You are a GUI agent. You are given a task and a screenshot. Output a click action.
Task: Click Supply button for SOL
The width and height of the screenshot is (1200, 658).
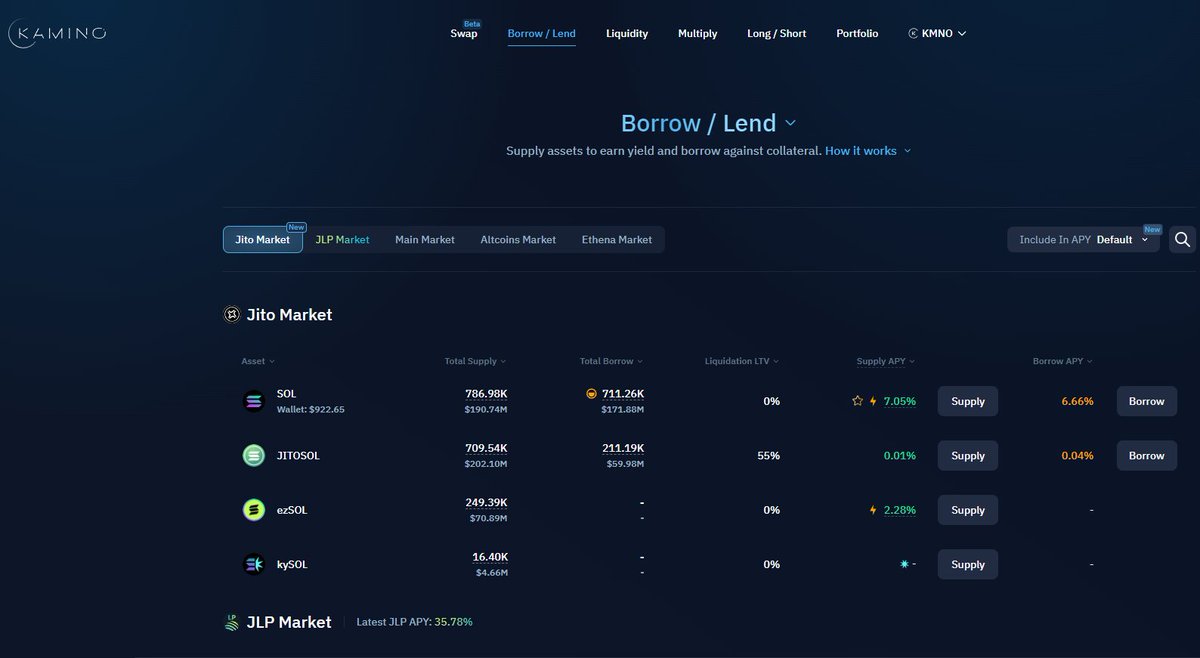point(968,401)
